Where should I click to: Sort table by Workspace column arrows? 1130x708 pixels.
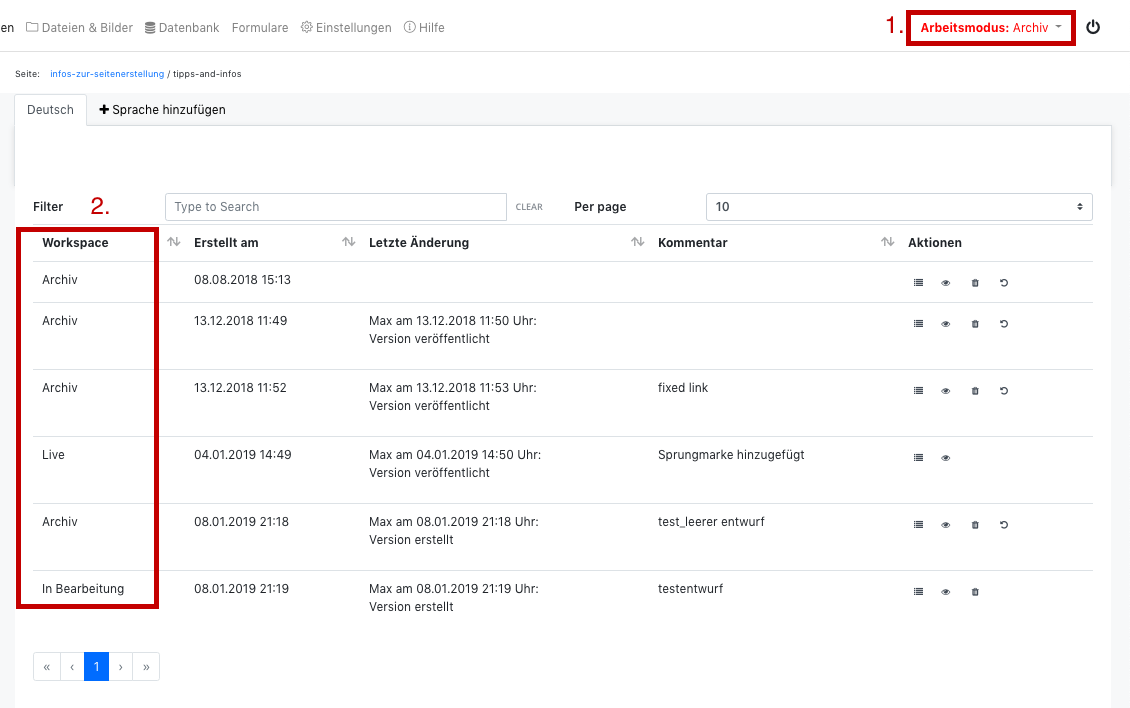(x=174, y=242)
